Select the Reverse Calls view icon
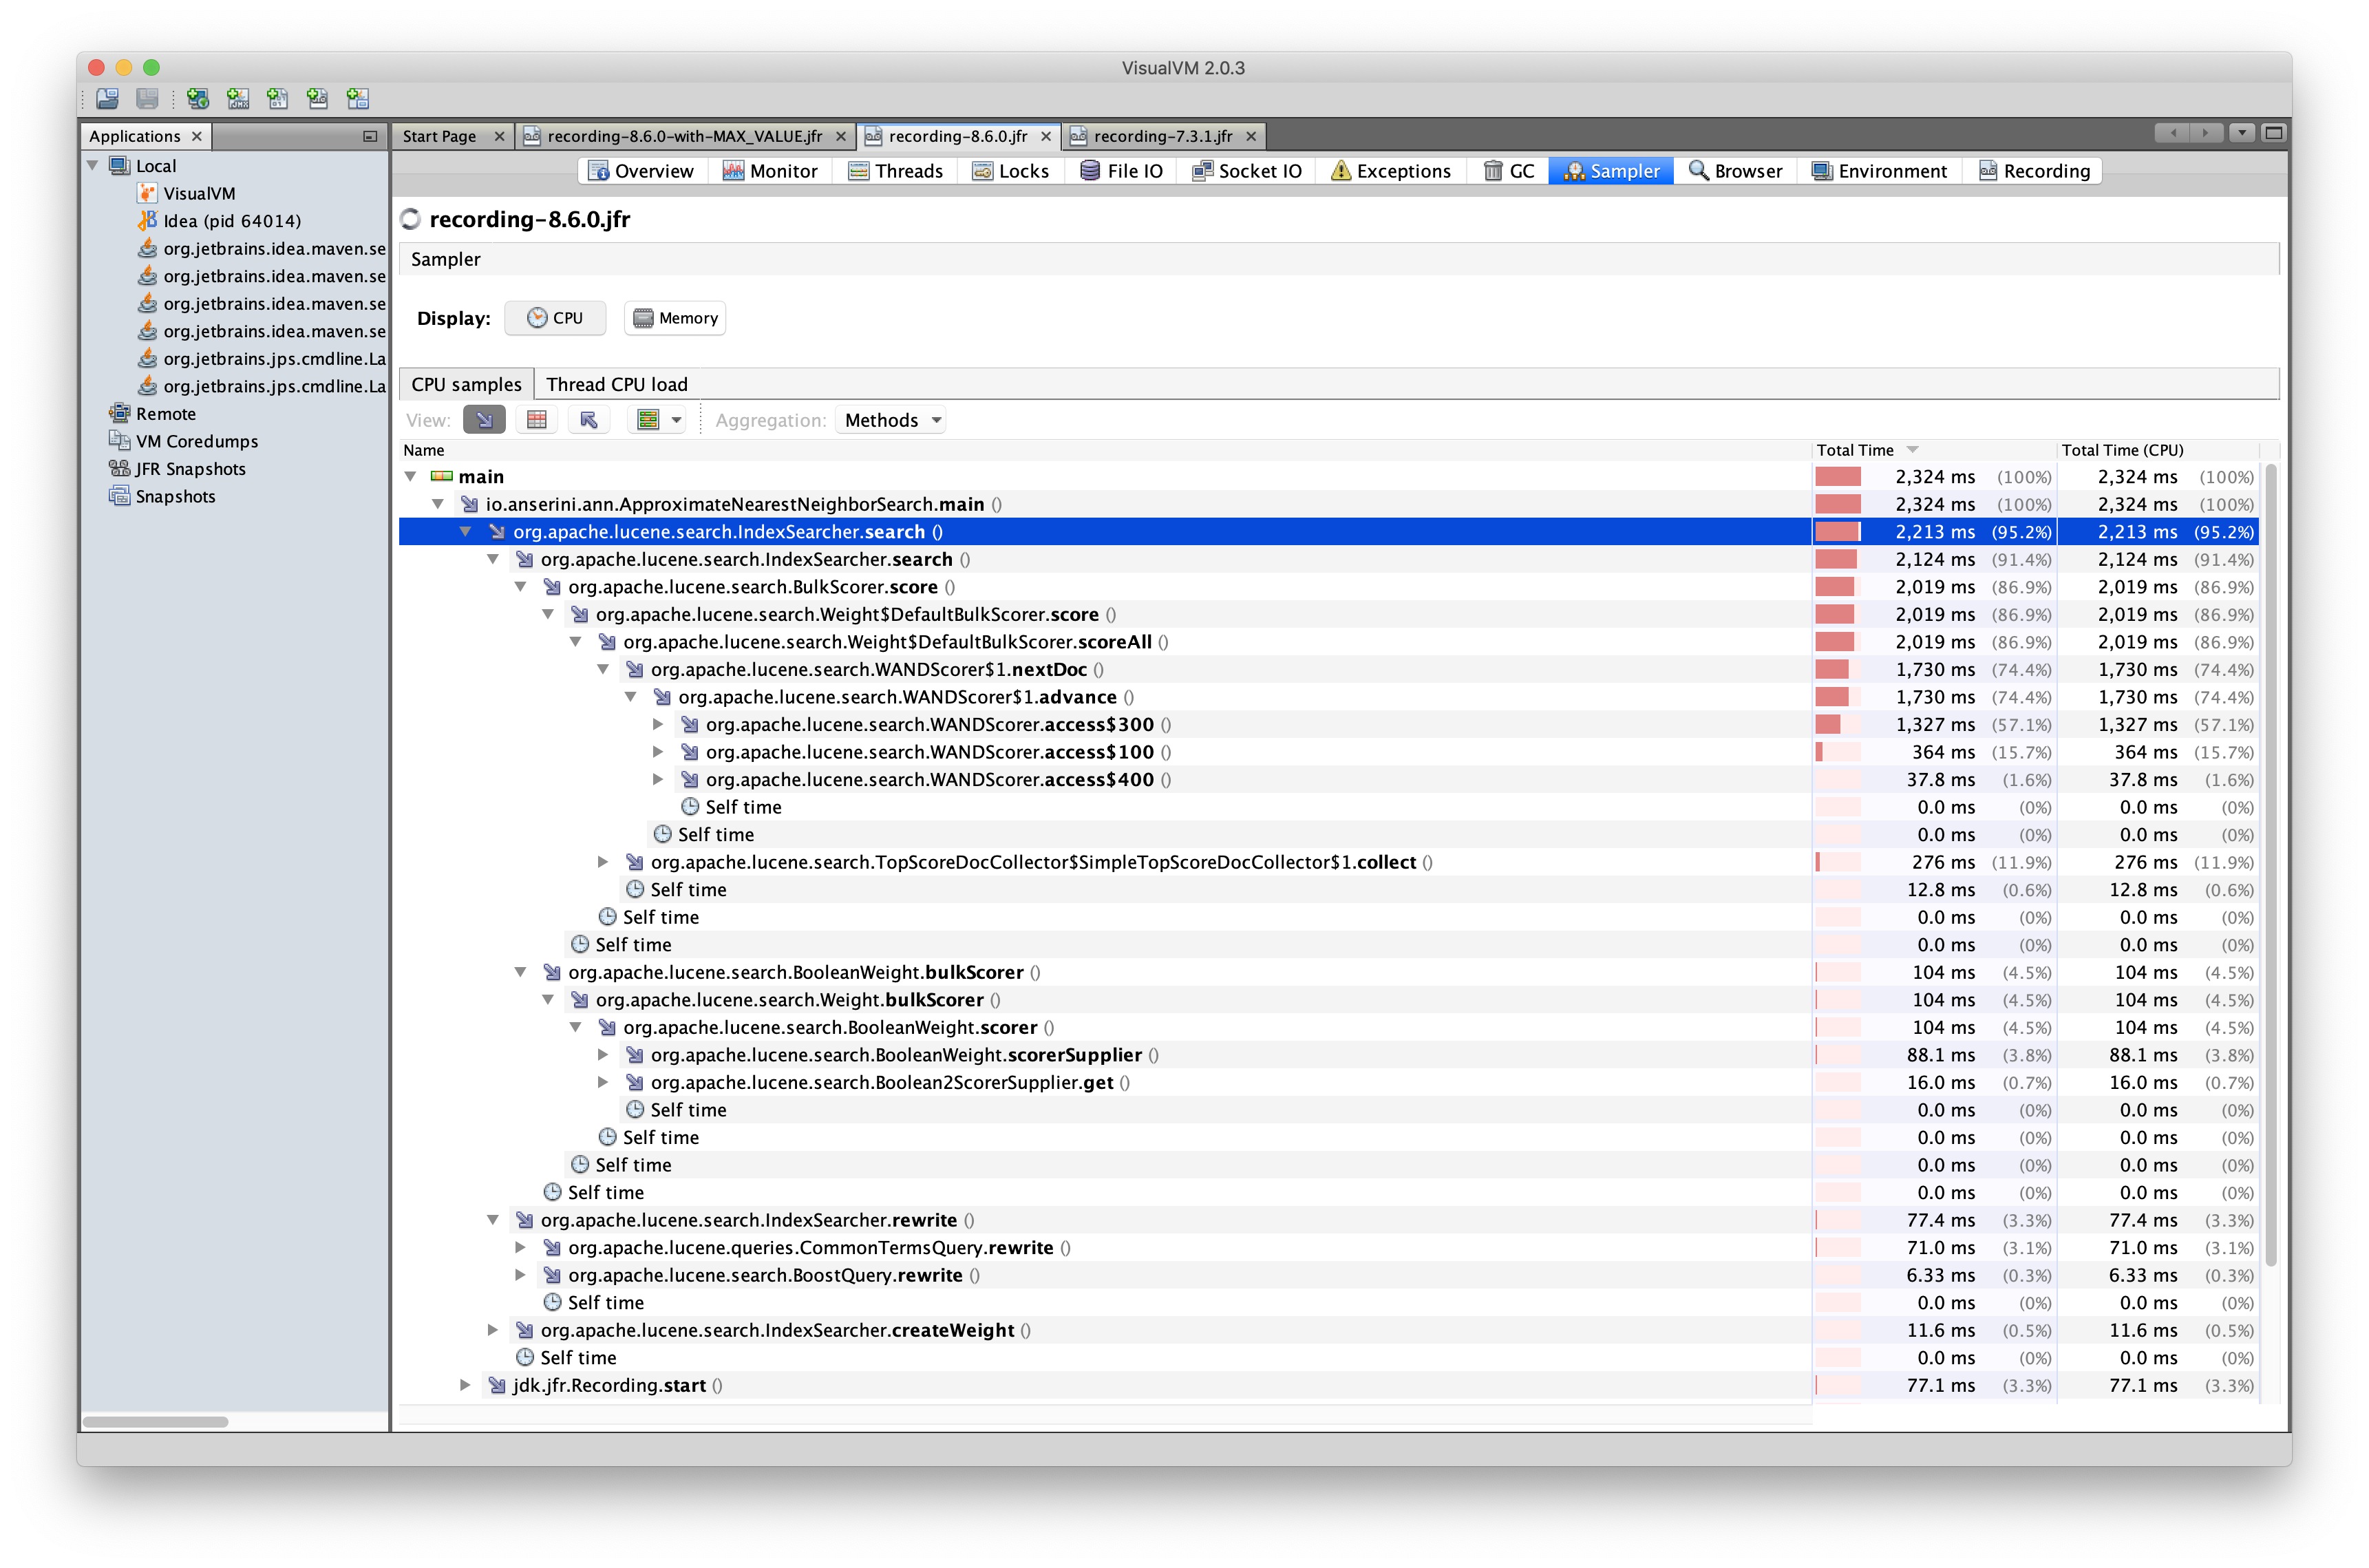This screenshot has width=2369, height=1568. pos(589,420)
